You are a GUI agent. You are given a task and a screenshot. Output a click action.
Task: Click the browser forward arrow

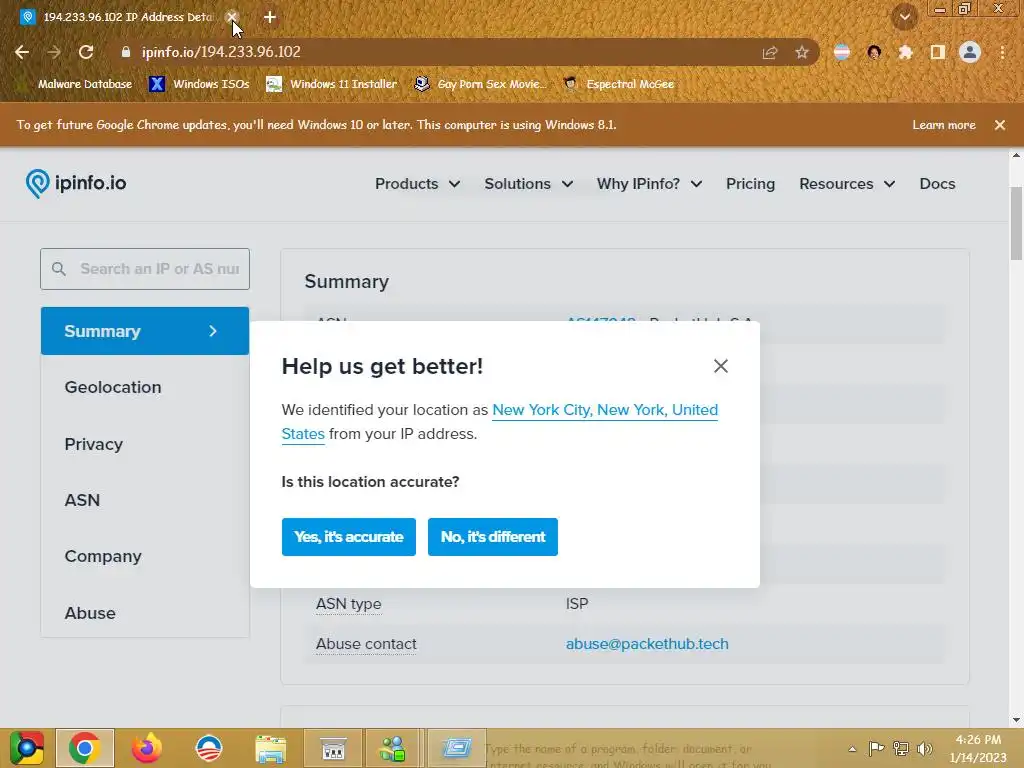(x=54, y=52)
